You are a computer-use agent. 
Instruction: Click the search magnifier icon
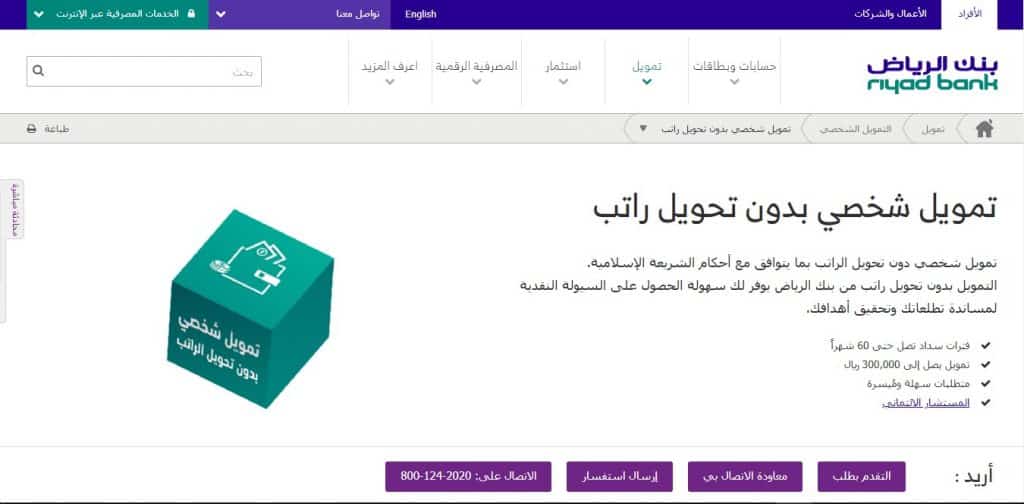38,71
